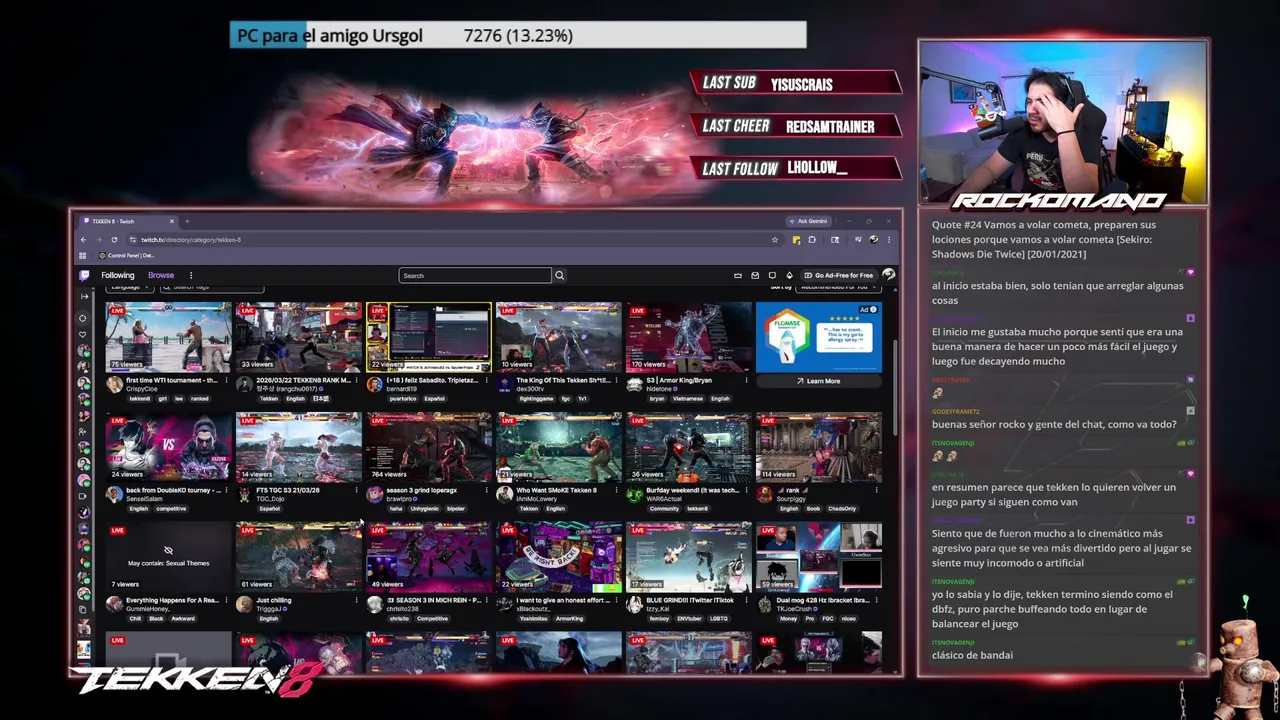Image resolution: width=1280 pixels, height=720 pixels.
Task: Open the three-dot More menu beside Browse
Action: click(191, 275)
